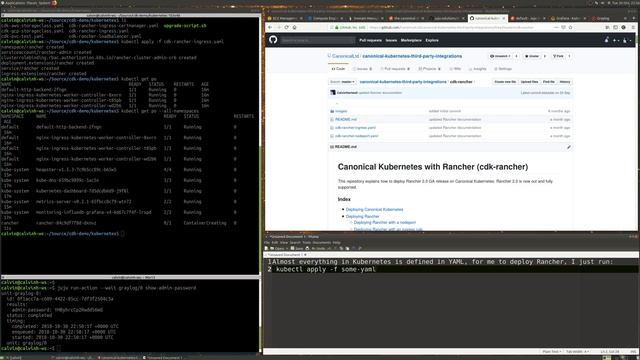Bookmark this page with the star icon
Screen dimensions: 640x360
click(x=570, y=27)
